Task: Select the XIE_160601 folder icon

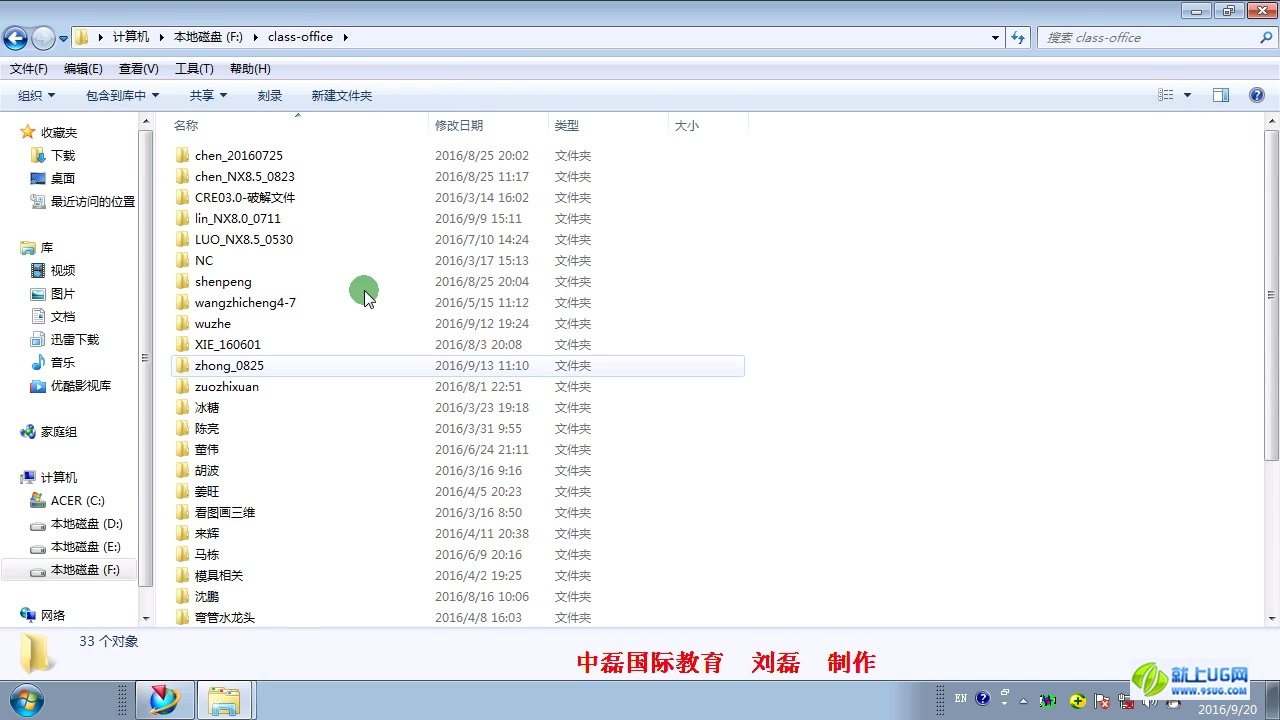Action: [x=182, y=345]
